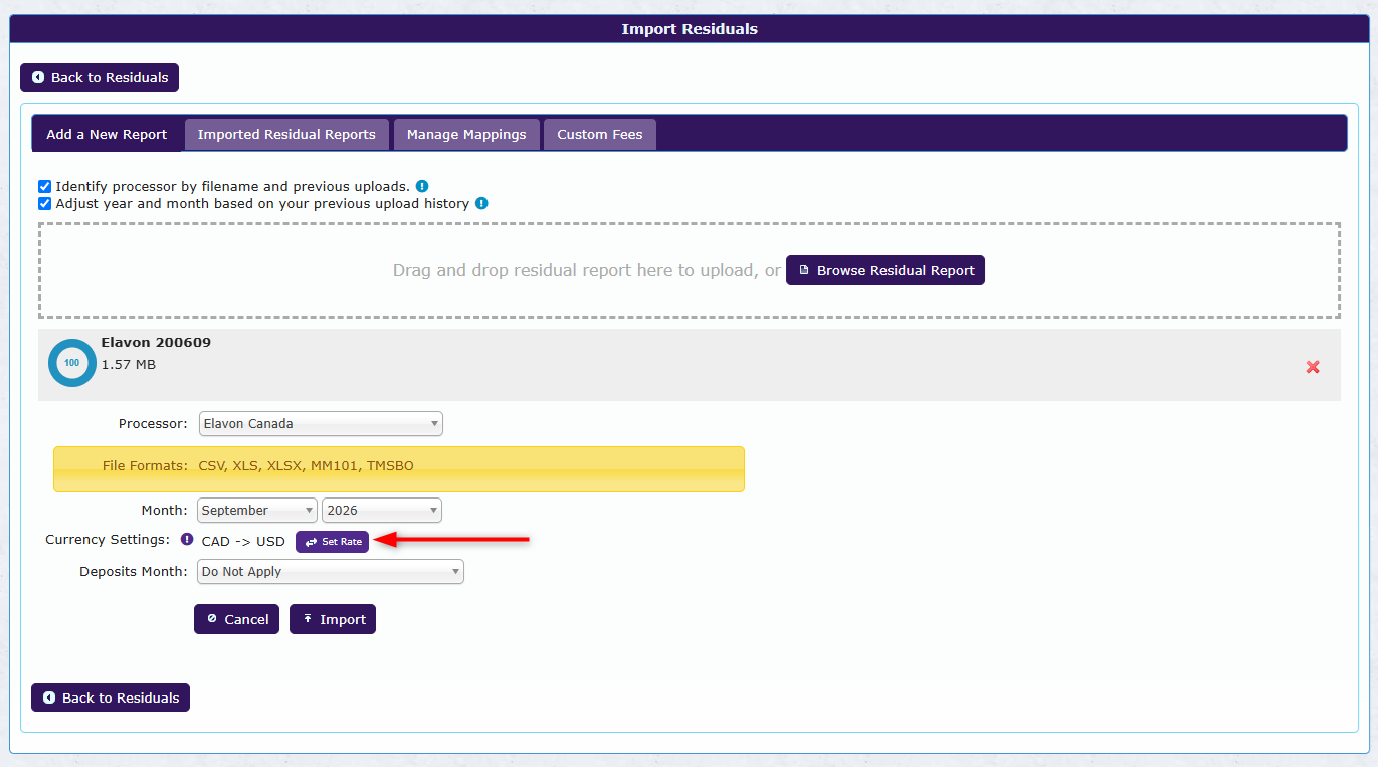The width and height of the screenshot is (1378, 767).
Task: Click the bottom Back to Residuals button
Action: (x=110, y=698)
